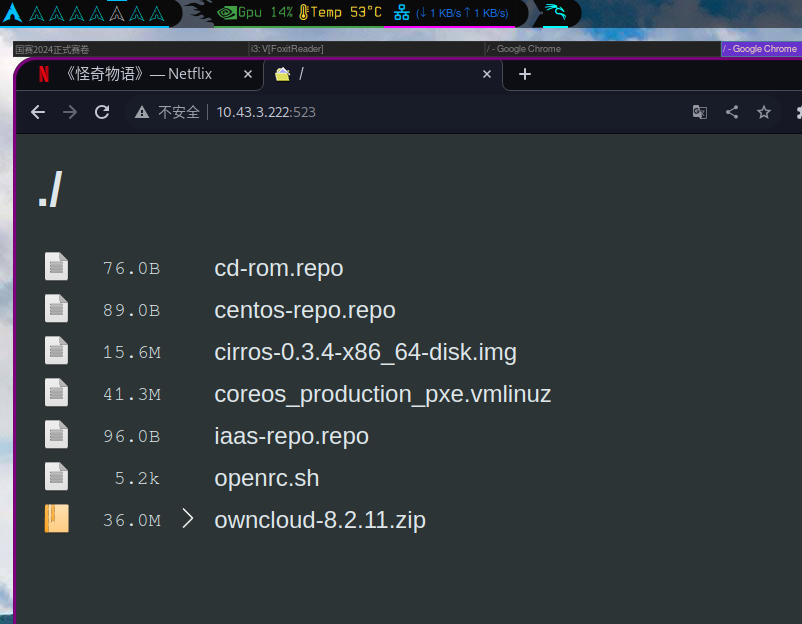Open the cirros disk image link
Viewport: 802px width, 624px height.
pos(366,352)
